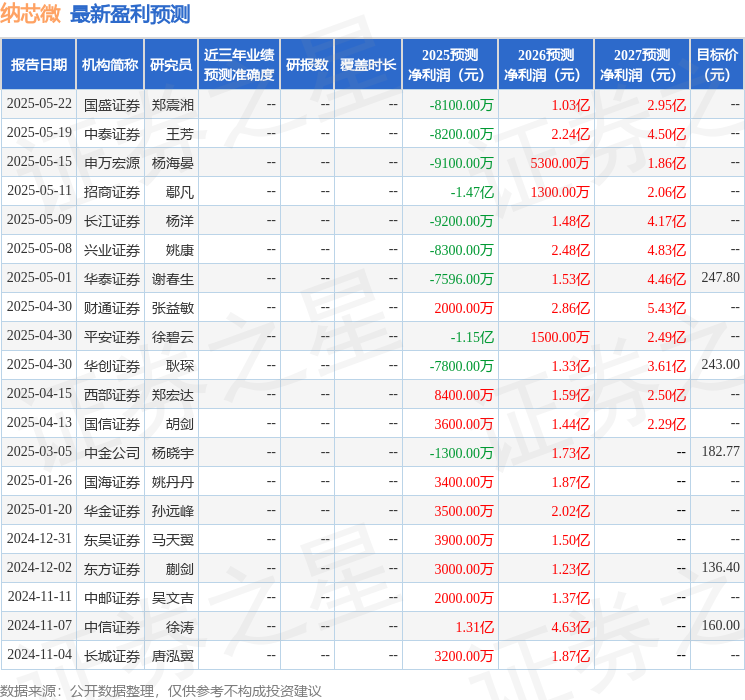Click the -7596.00万 profit value
This screenshot has height=700, width=745.
point(461,279)
